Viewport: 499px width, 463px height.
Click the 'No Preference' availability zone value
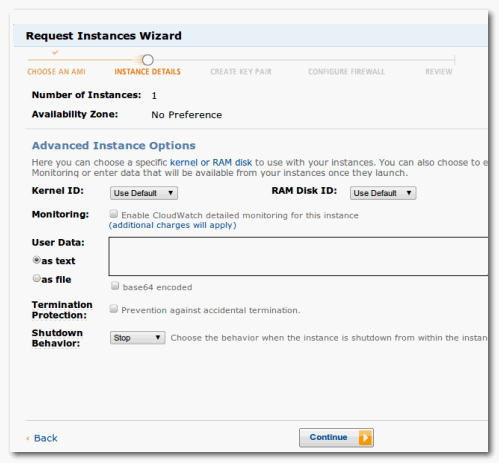pyautogui.click(x=187, y=115)
